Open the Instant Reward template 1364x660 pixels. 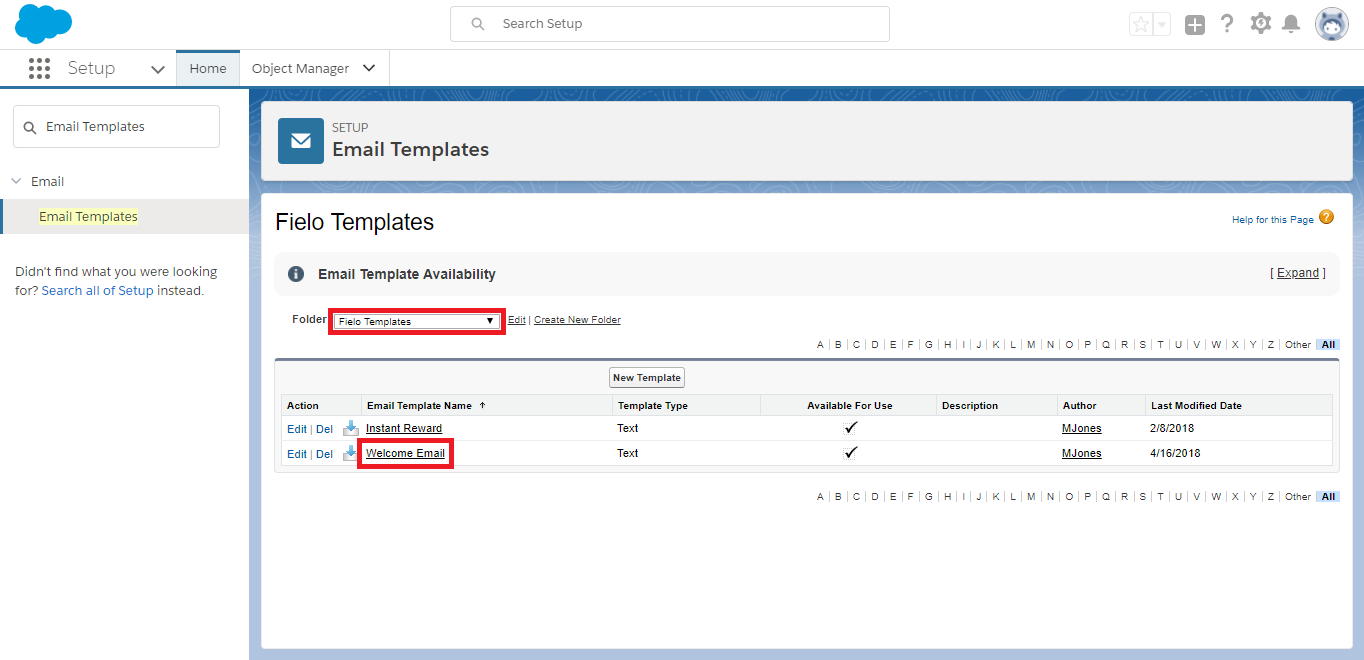click(x=404, y=428)
